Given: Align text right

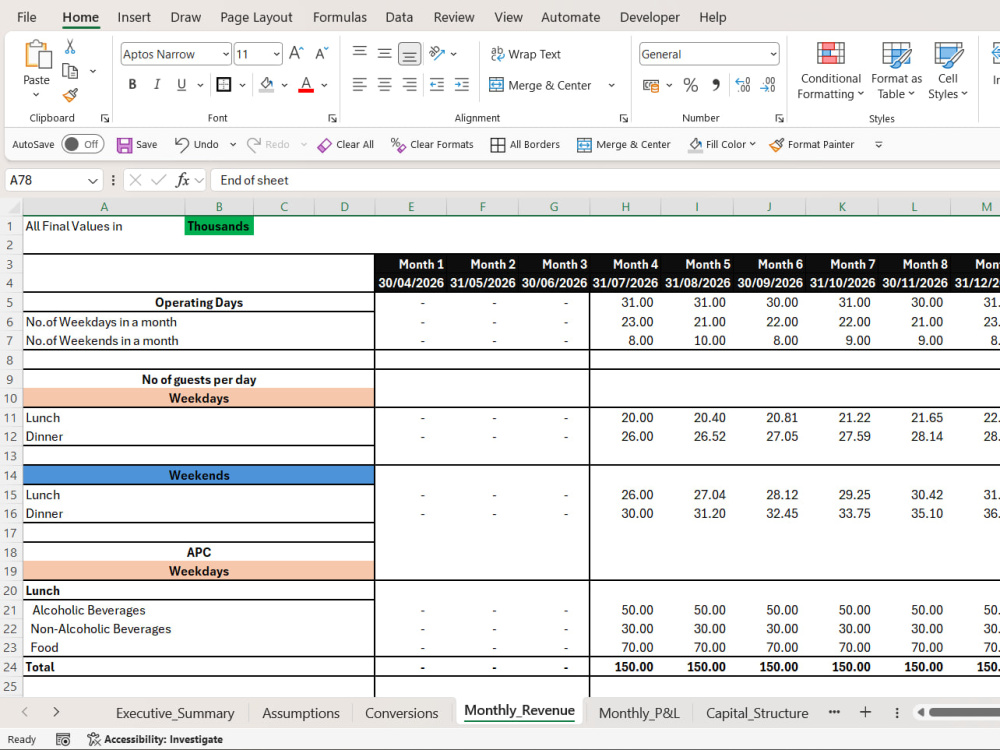Looking at the screenshot, I should 409,84.
